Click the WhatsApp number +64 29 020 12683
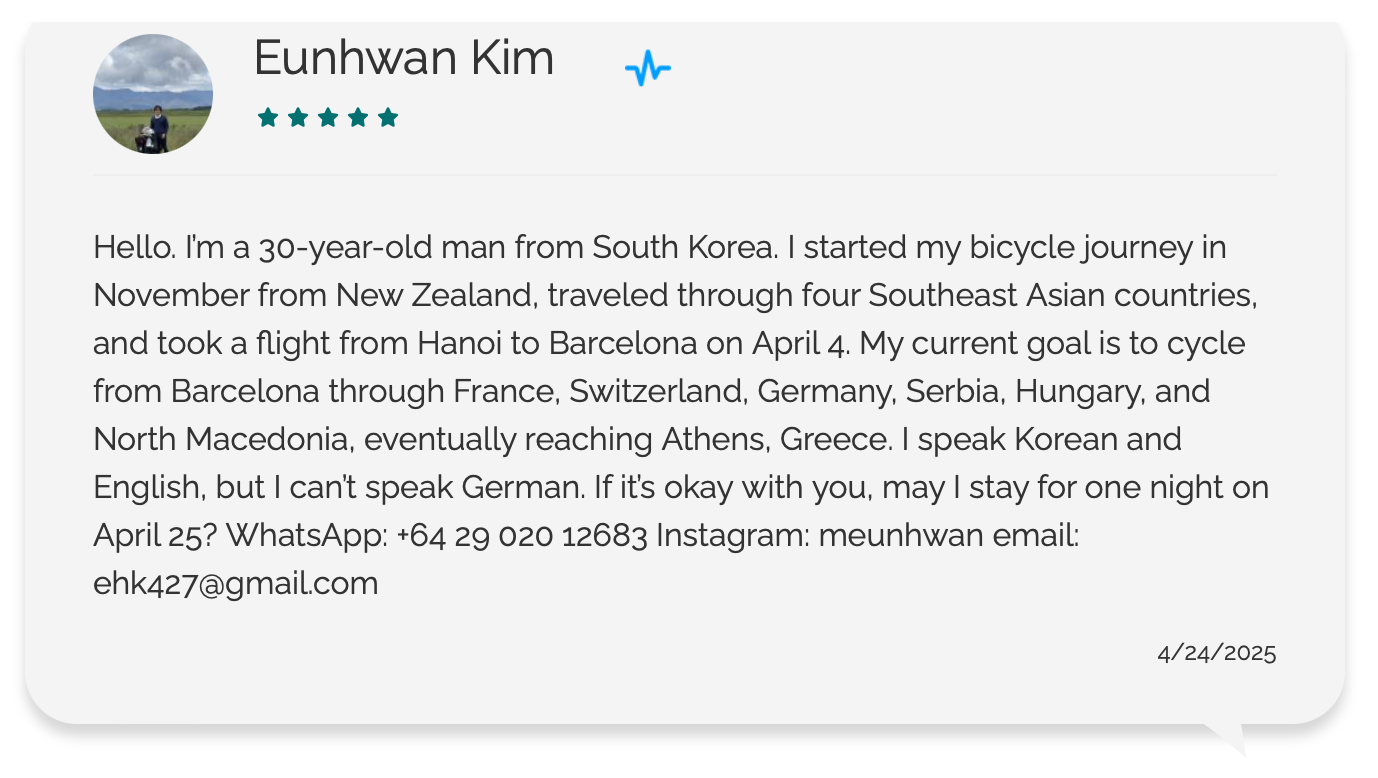Screen dimensions: 1378x778 pyautogui.click(x=522, y=536)
